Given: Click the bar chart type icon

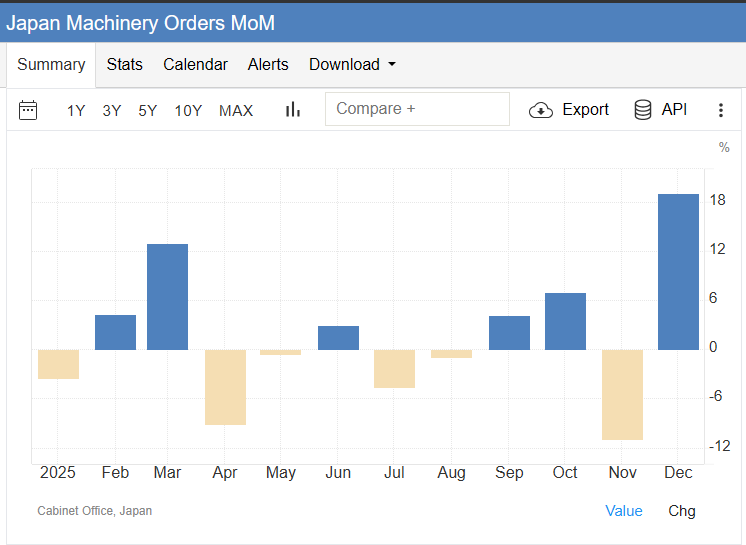Looking at the screenshot, I should [x=293, y=110].
